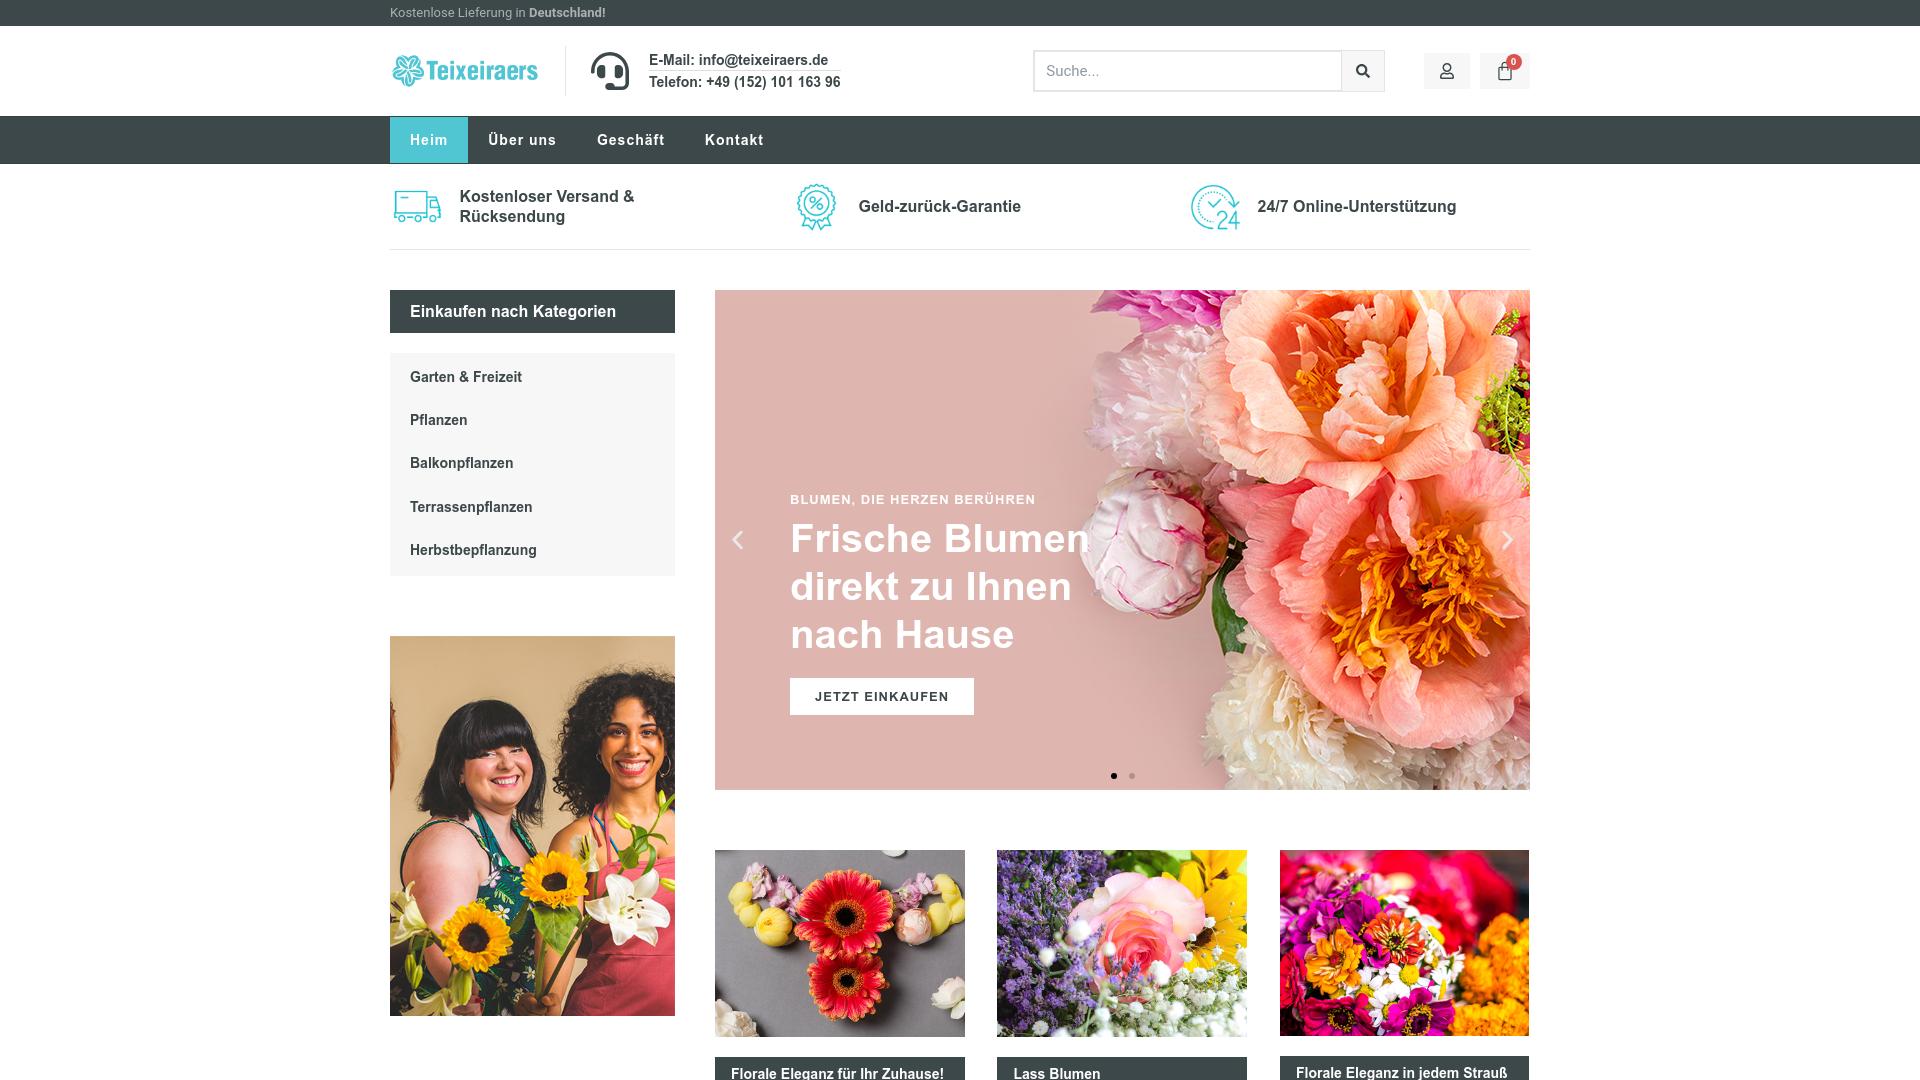Image resolution: width=1920 pixels, height=1080 pixels.
Task: Click the Teixeiraers logo
Action: click(x=465, y=71)
